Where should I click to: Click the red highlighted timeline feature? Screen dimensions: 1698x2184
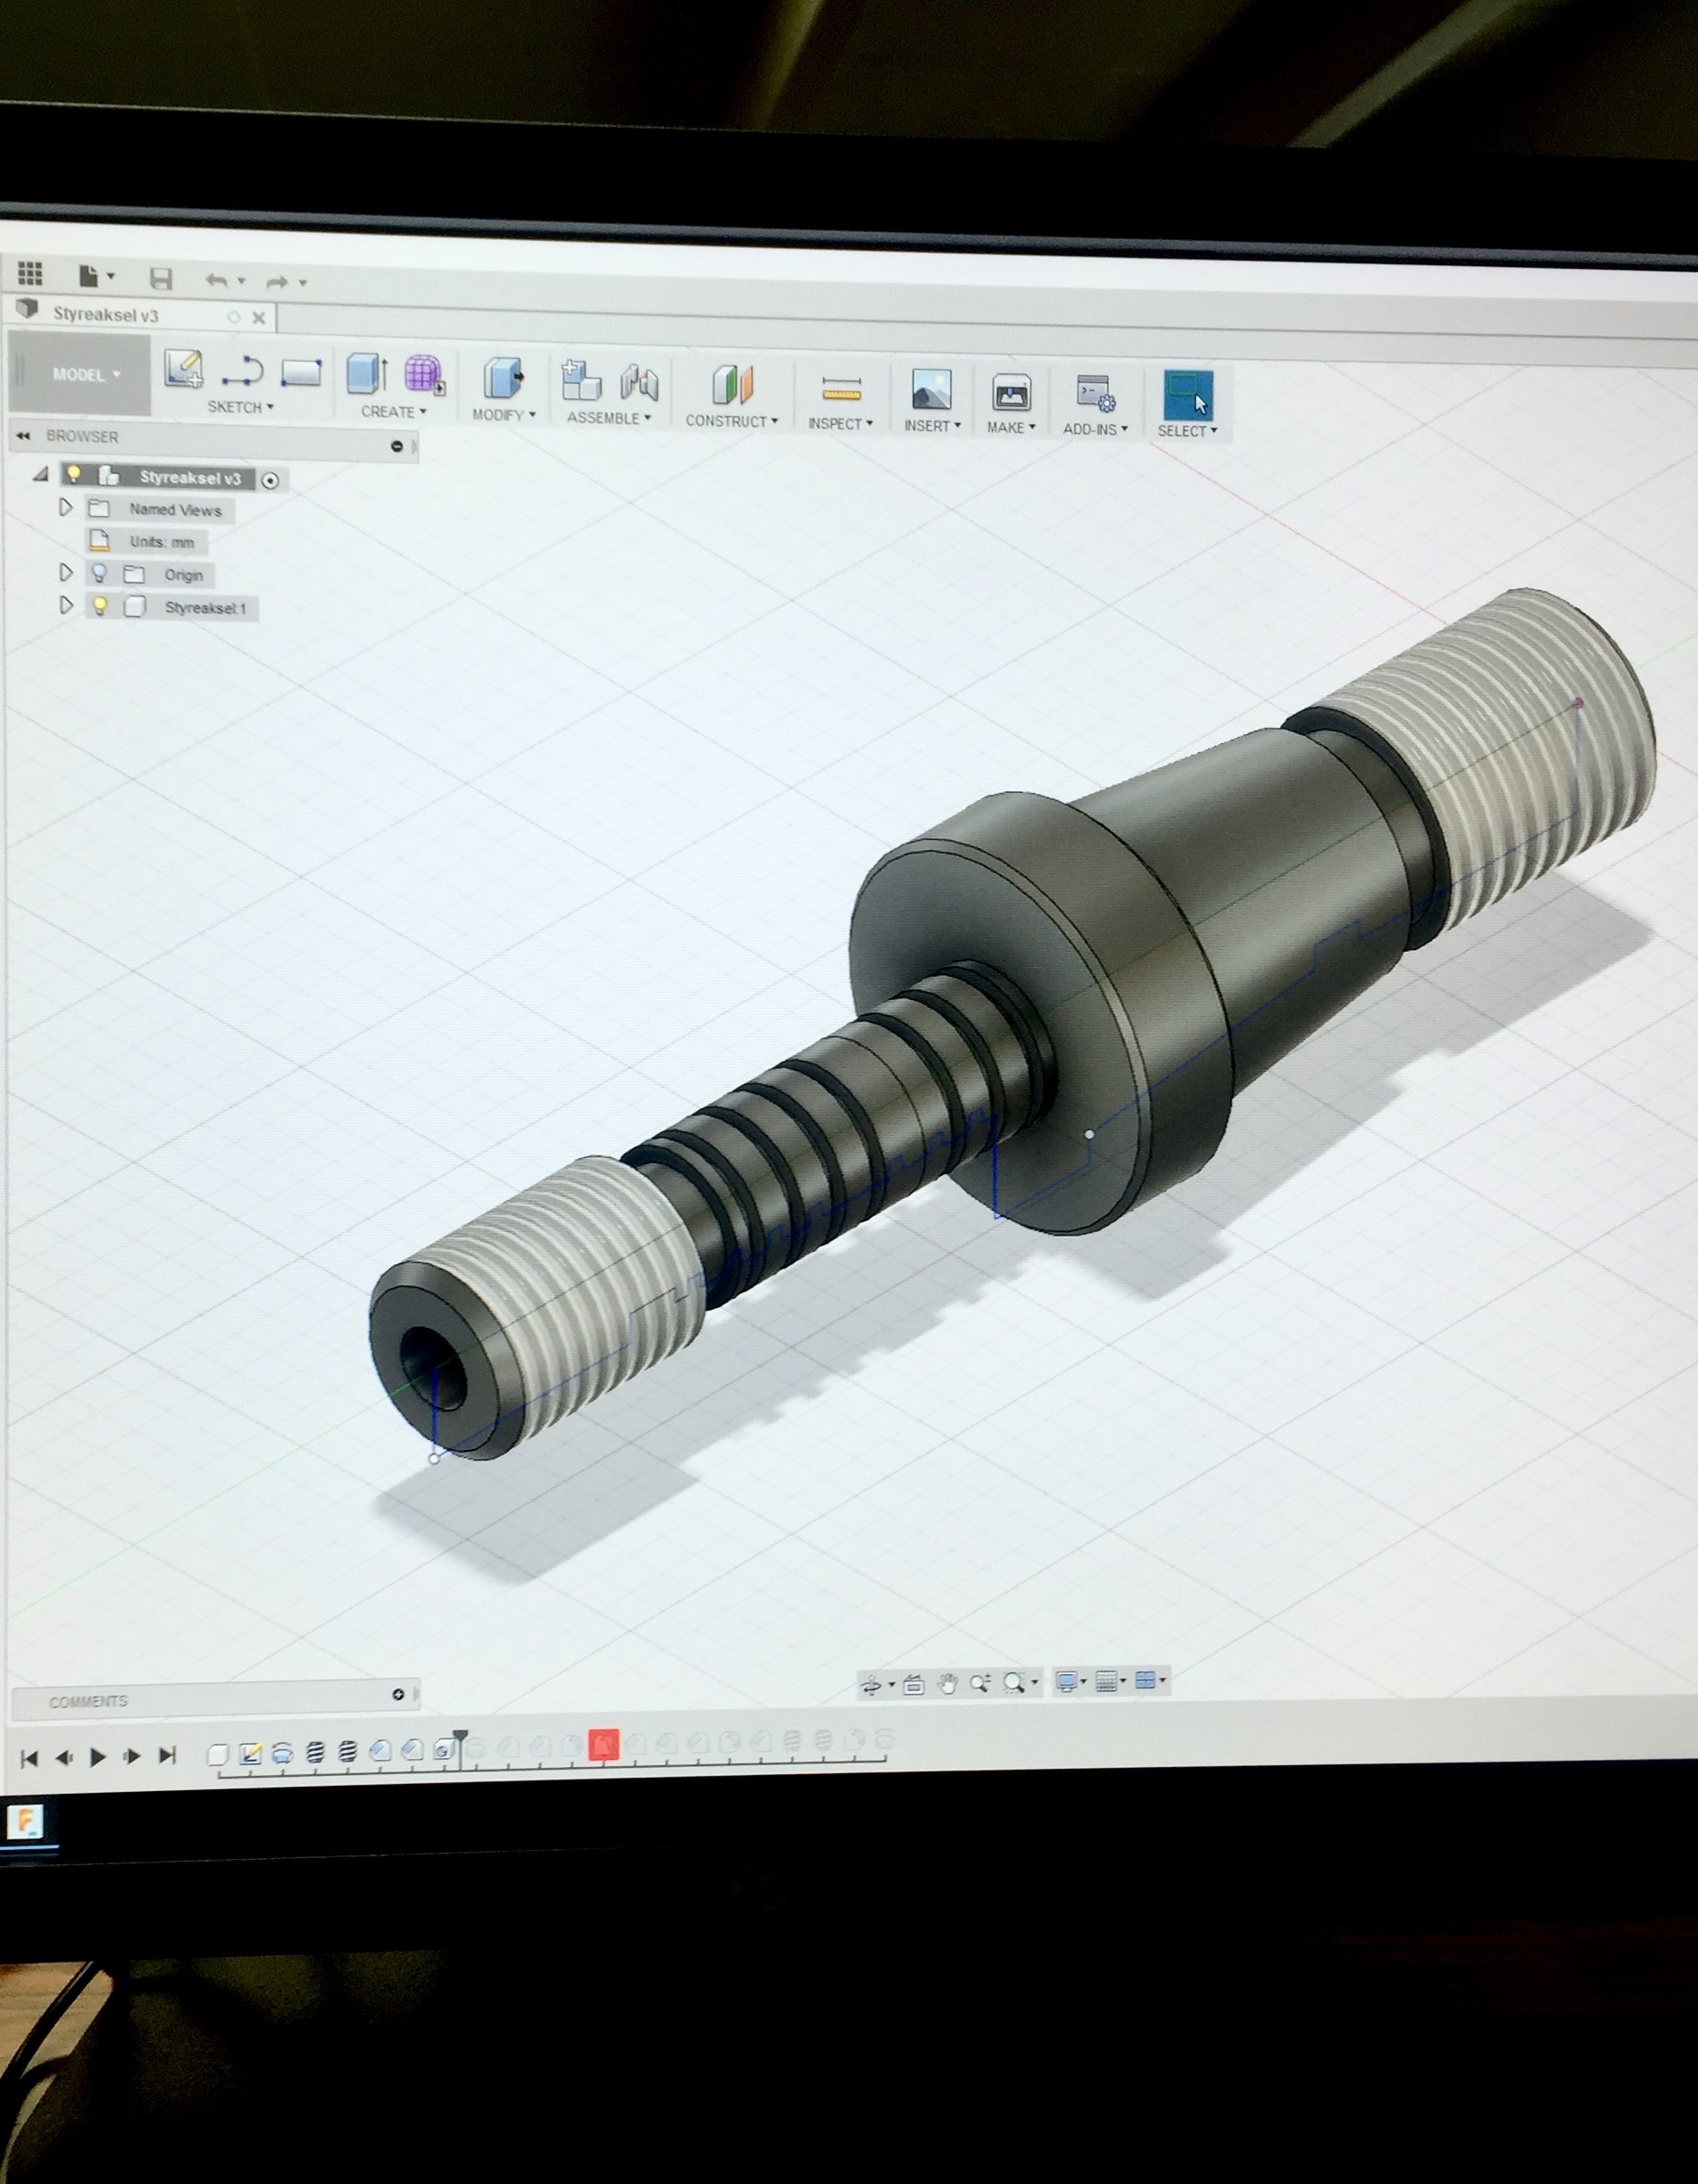(x=603, y=1745)
